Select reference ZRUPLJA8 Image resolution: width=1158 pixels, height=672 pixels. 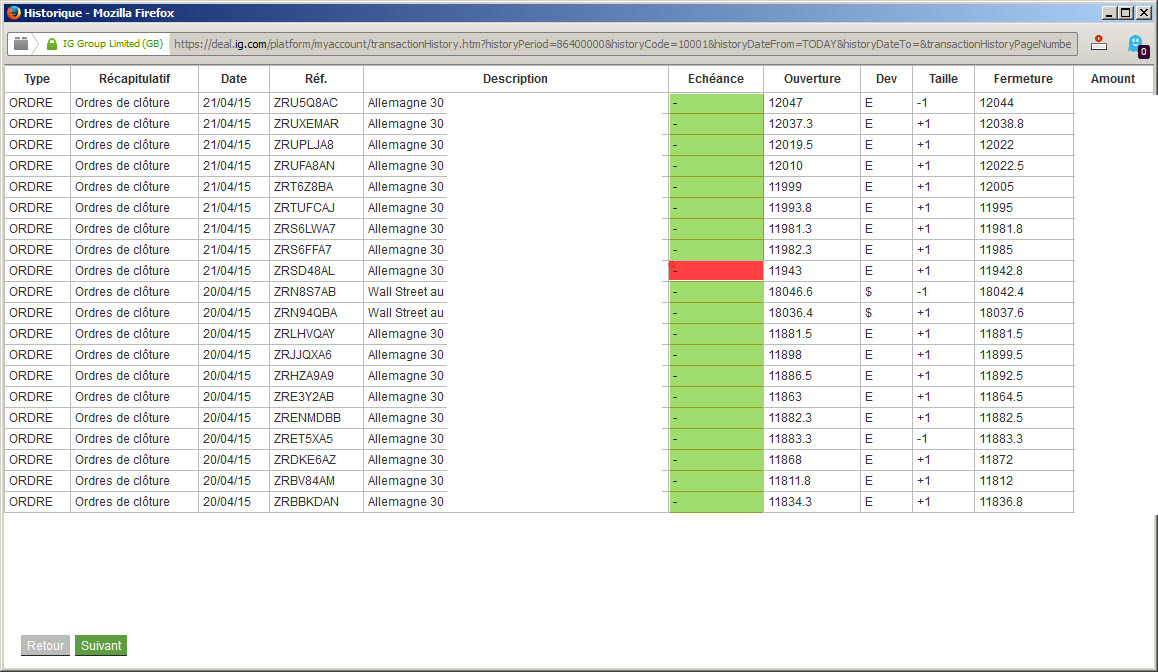304,145
